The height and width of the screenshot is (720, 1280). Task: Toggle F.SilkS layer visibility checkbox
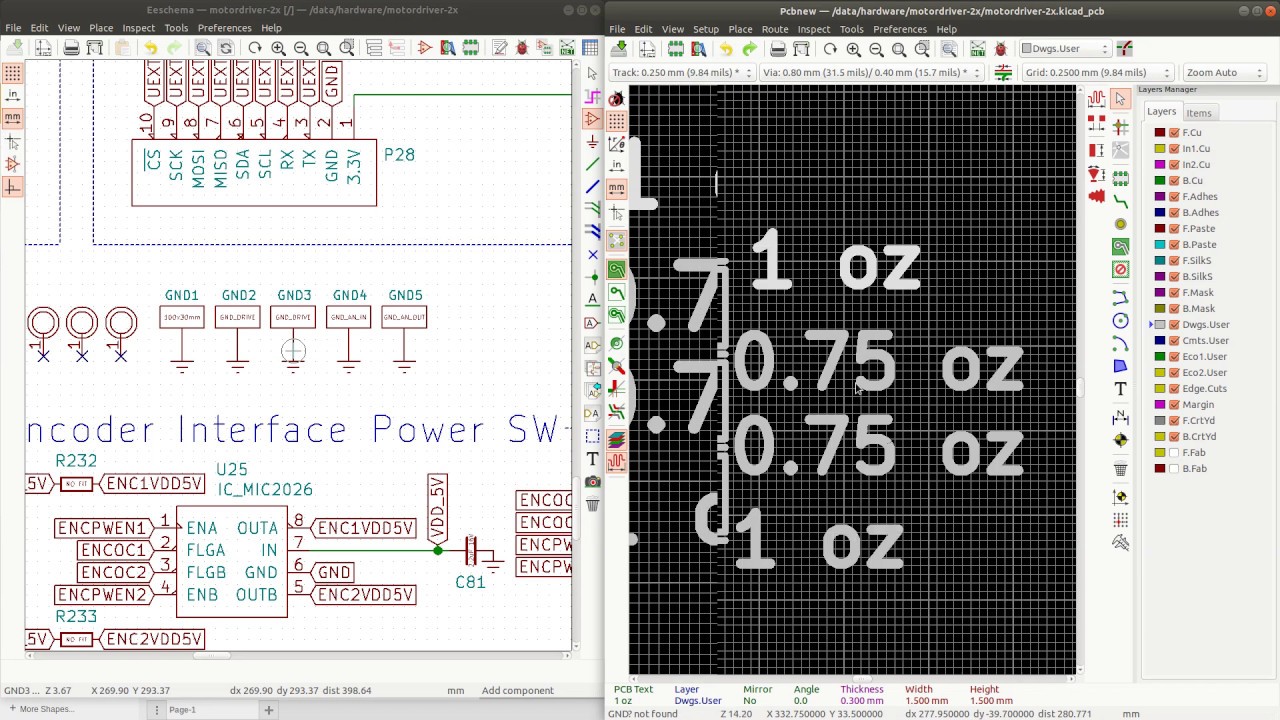click(1175, 261)
